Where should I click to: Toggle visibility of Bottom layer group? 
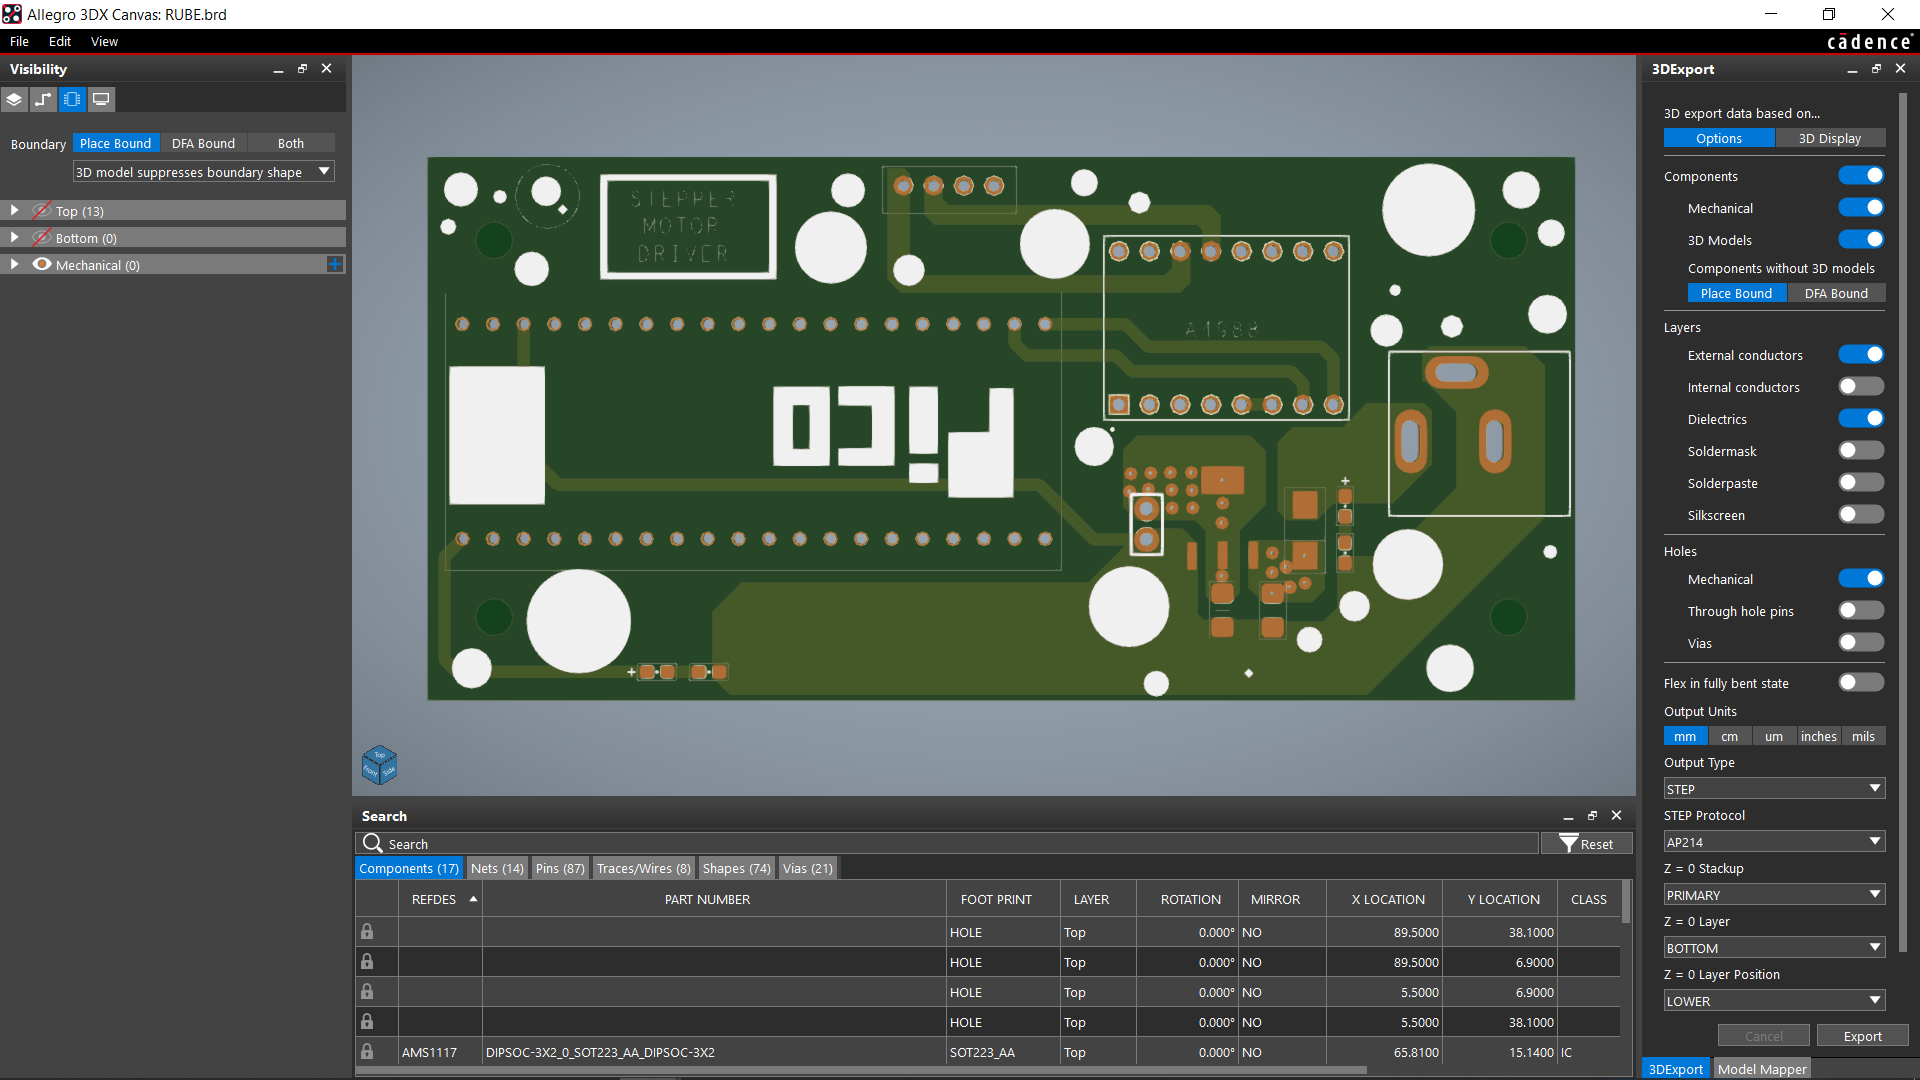42,238
